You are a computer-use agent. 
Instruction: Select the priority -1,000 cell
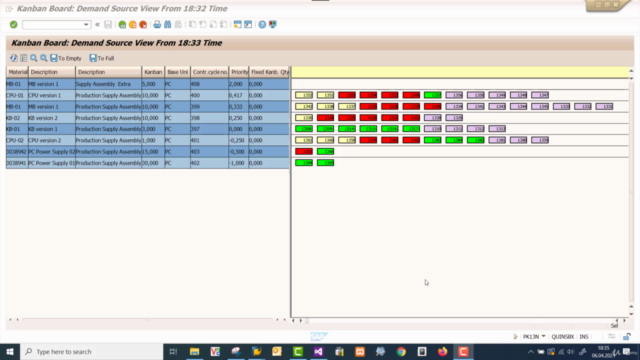(239, 163)
